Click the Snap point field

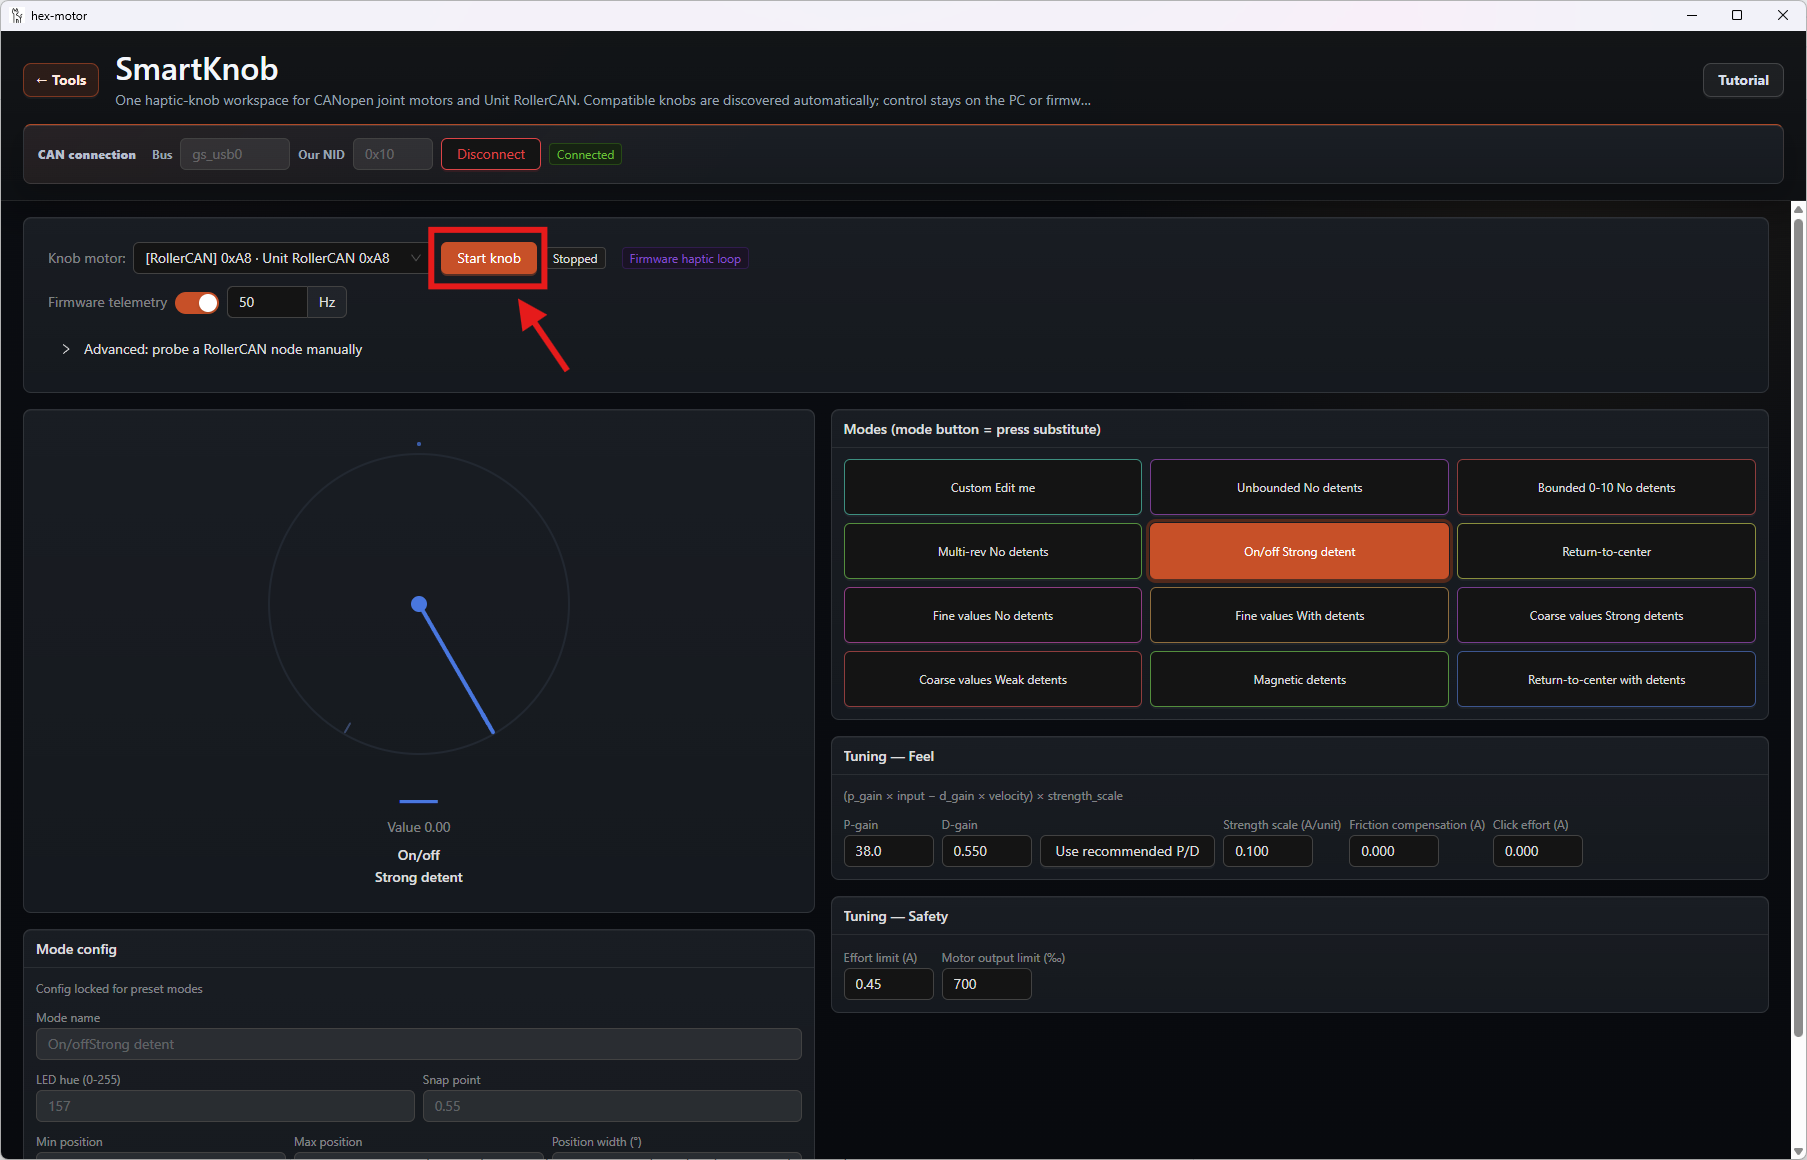coord(612,1106)
